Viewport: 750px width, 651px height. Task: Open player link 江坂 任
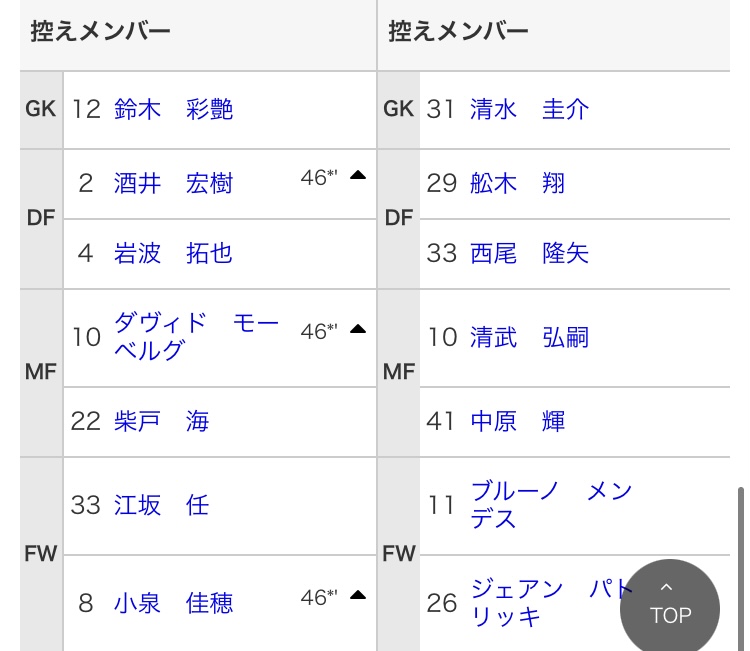[162, 505]
